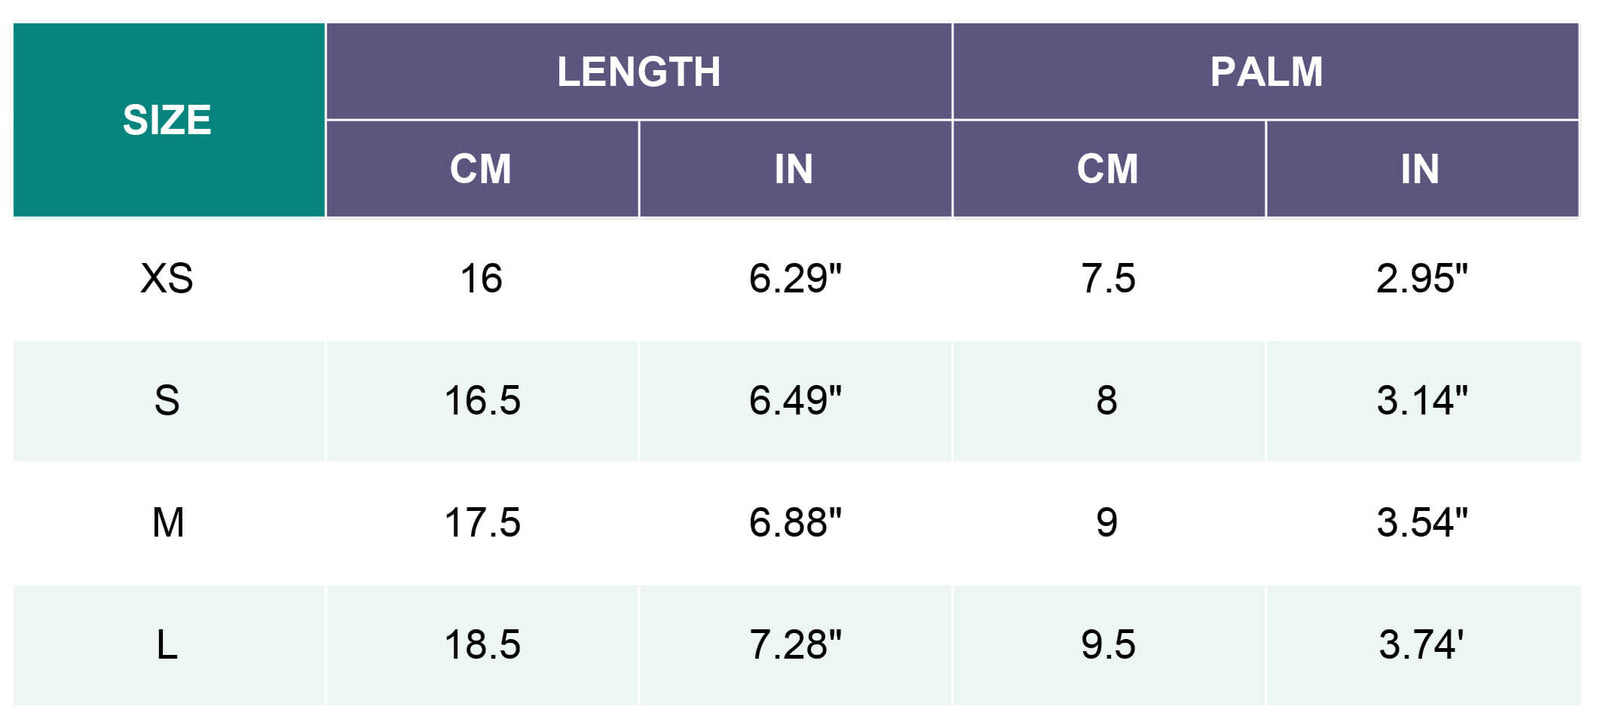Click the PALM column header
Viewport: 1600px width, 728px height.
click(x=1266, y=72)
